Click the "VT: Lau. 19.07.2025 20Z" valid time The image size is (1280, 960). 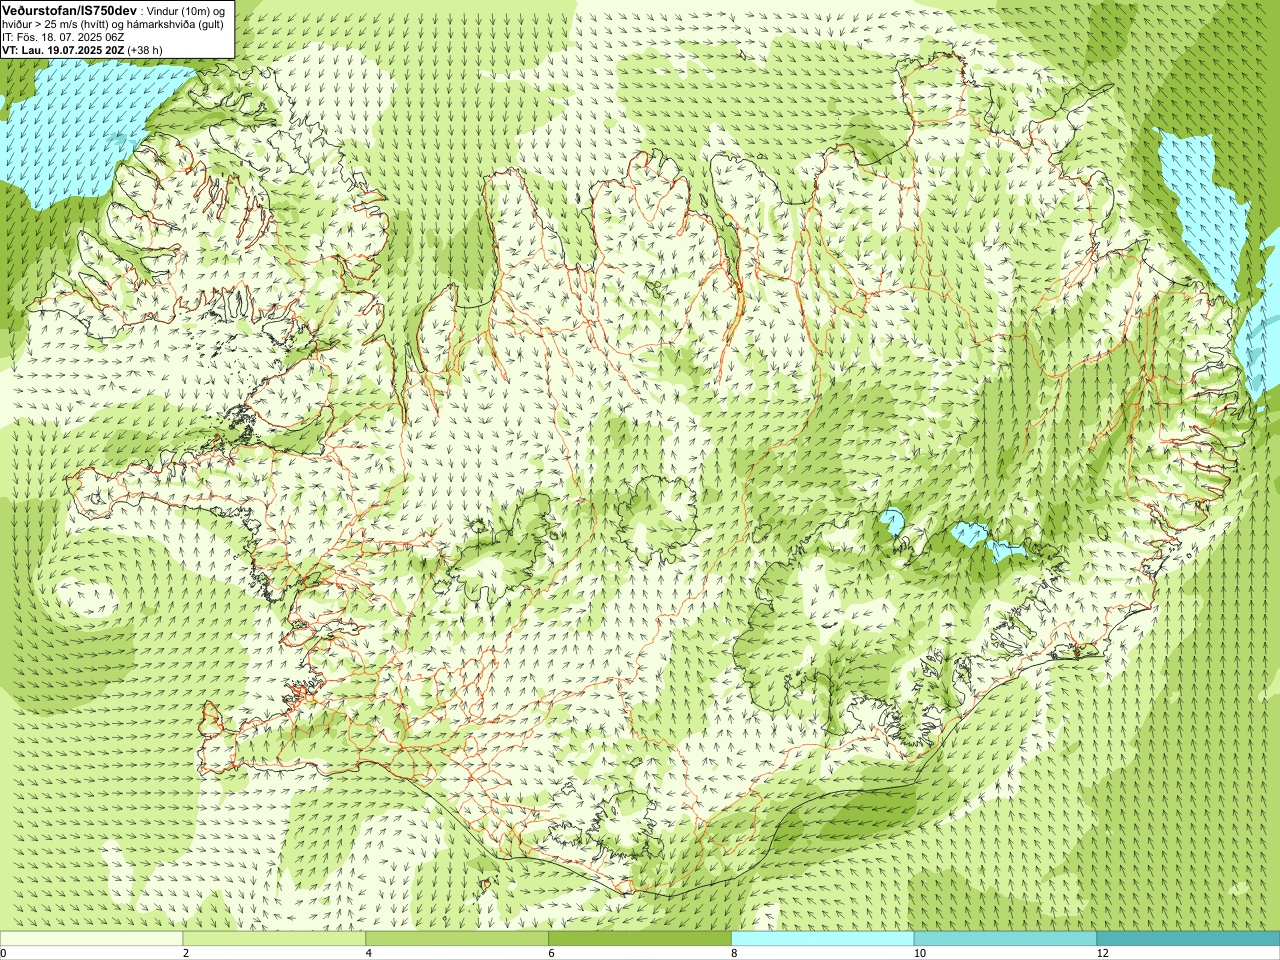click(x=63, y=50)
